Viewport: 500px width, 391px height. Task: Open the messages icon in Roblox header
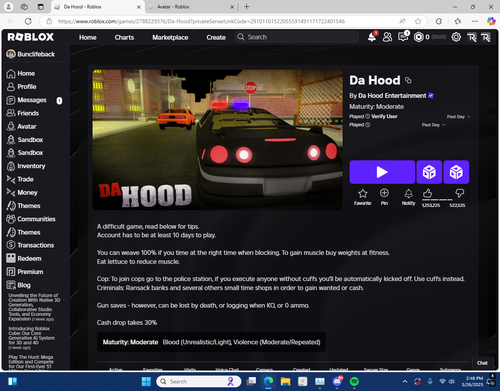pos(403,37)
